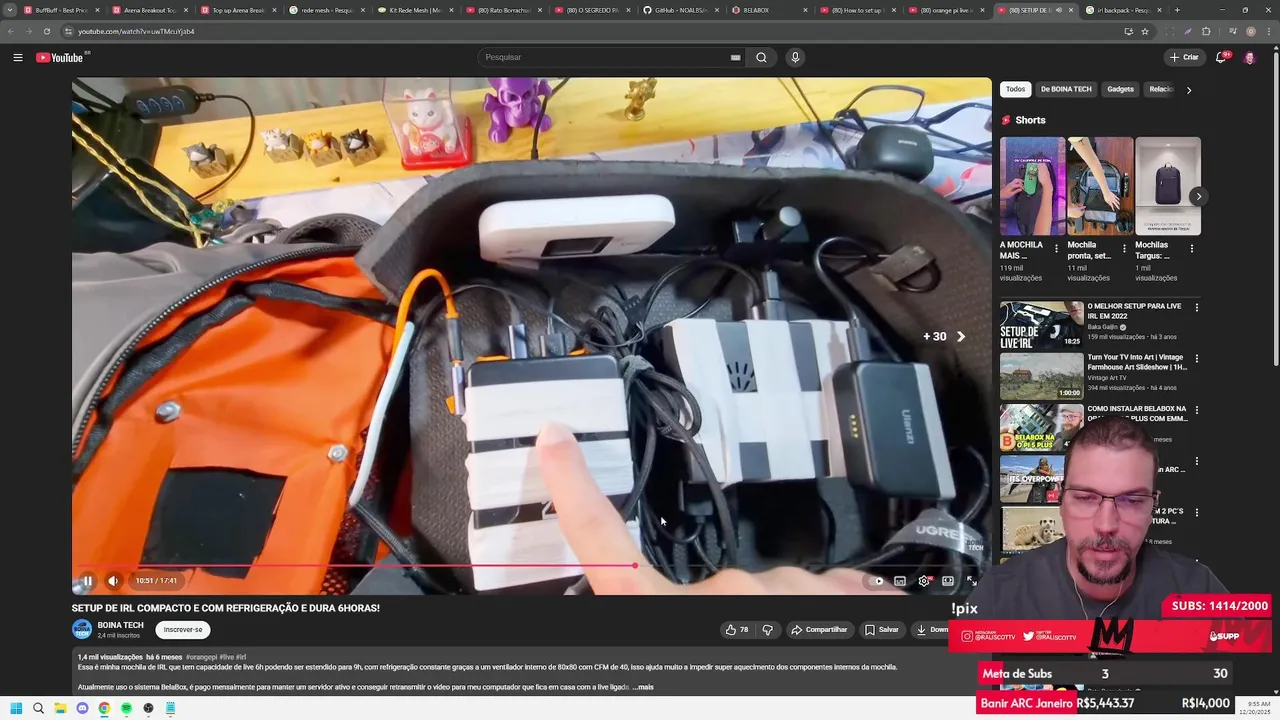Open YouTube notifications bell
The height and width of the screenshot is (720, 1280).
tap(1221, 57)
